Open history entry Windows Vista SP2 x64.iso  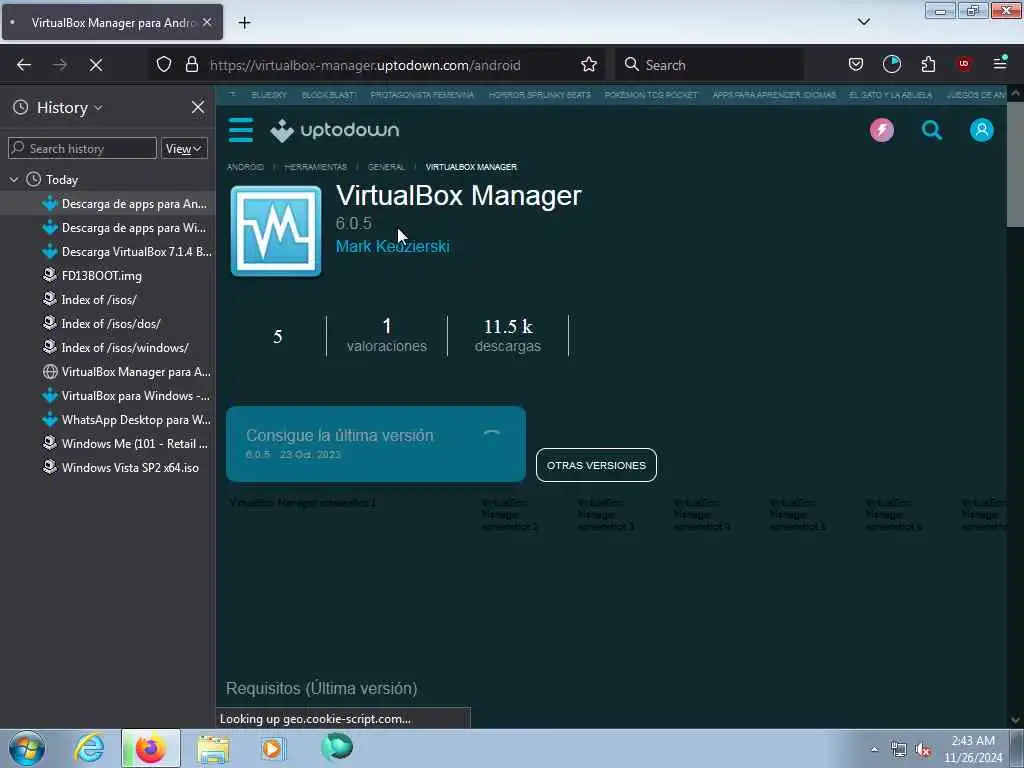click(108, 468)
